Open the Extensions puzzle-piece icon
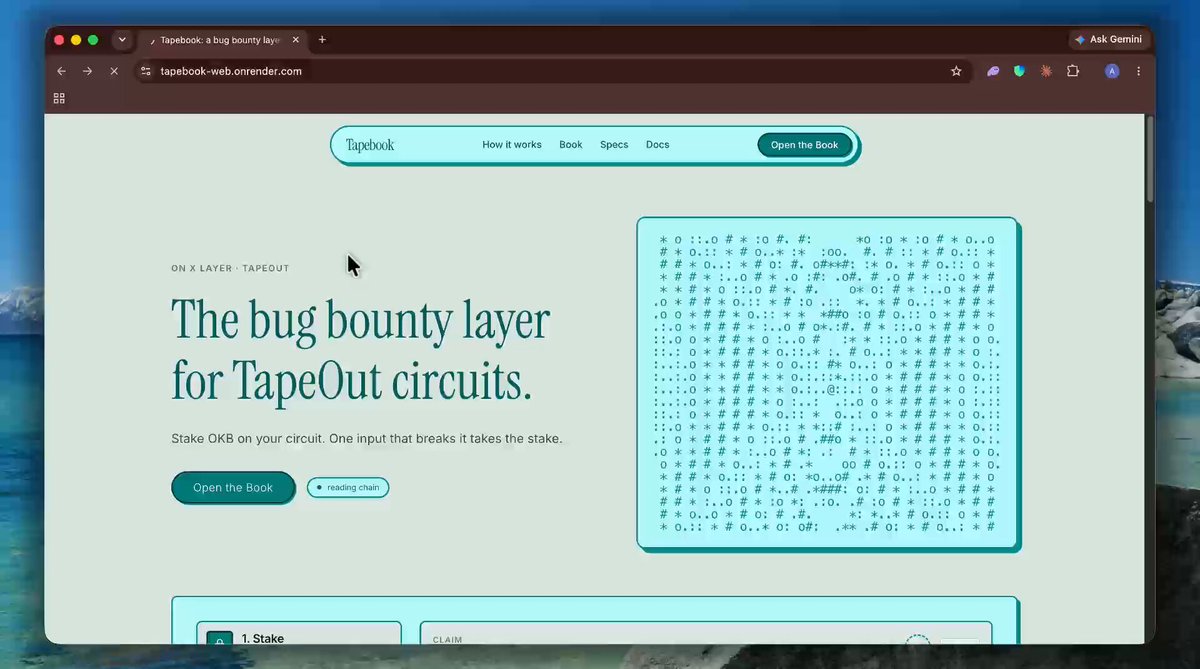The height and width of the screenshot is (669, 1200). [1073, 71]
